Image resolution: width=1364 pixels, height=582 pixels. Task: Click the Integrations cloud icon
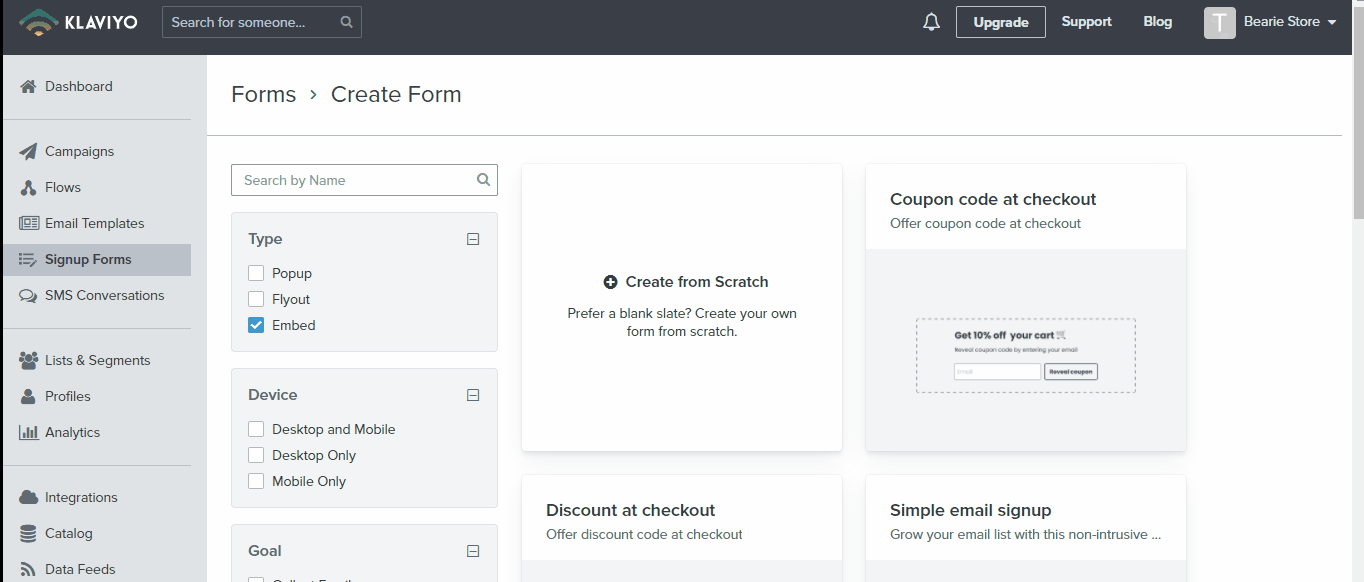28,497
